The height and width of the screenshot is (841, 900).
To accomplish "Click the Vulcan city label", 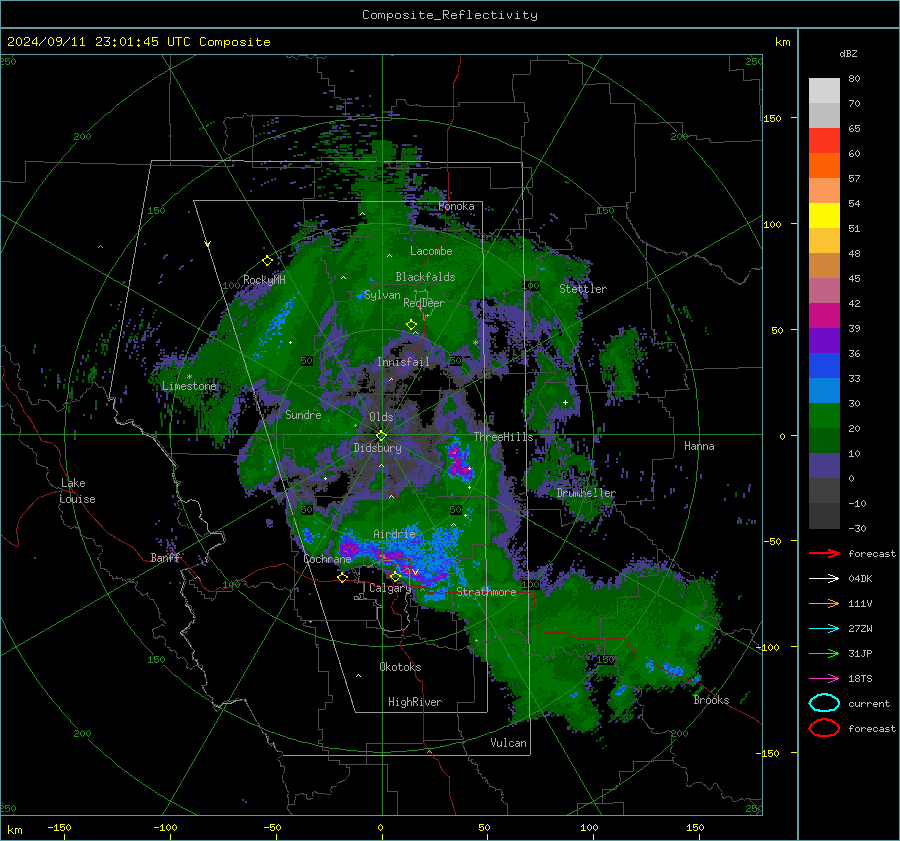I will (508, 743).
